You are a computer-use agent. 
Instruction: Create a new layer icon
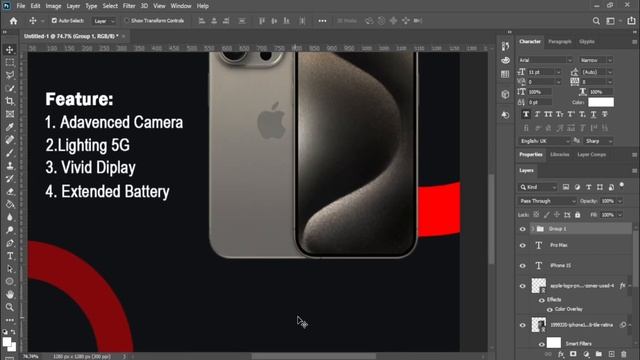(611, 354)
